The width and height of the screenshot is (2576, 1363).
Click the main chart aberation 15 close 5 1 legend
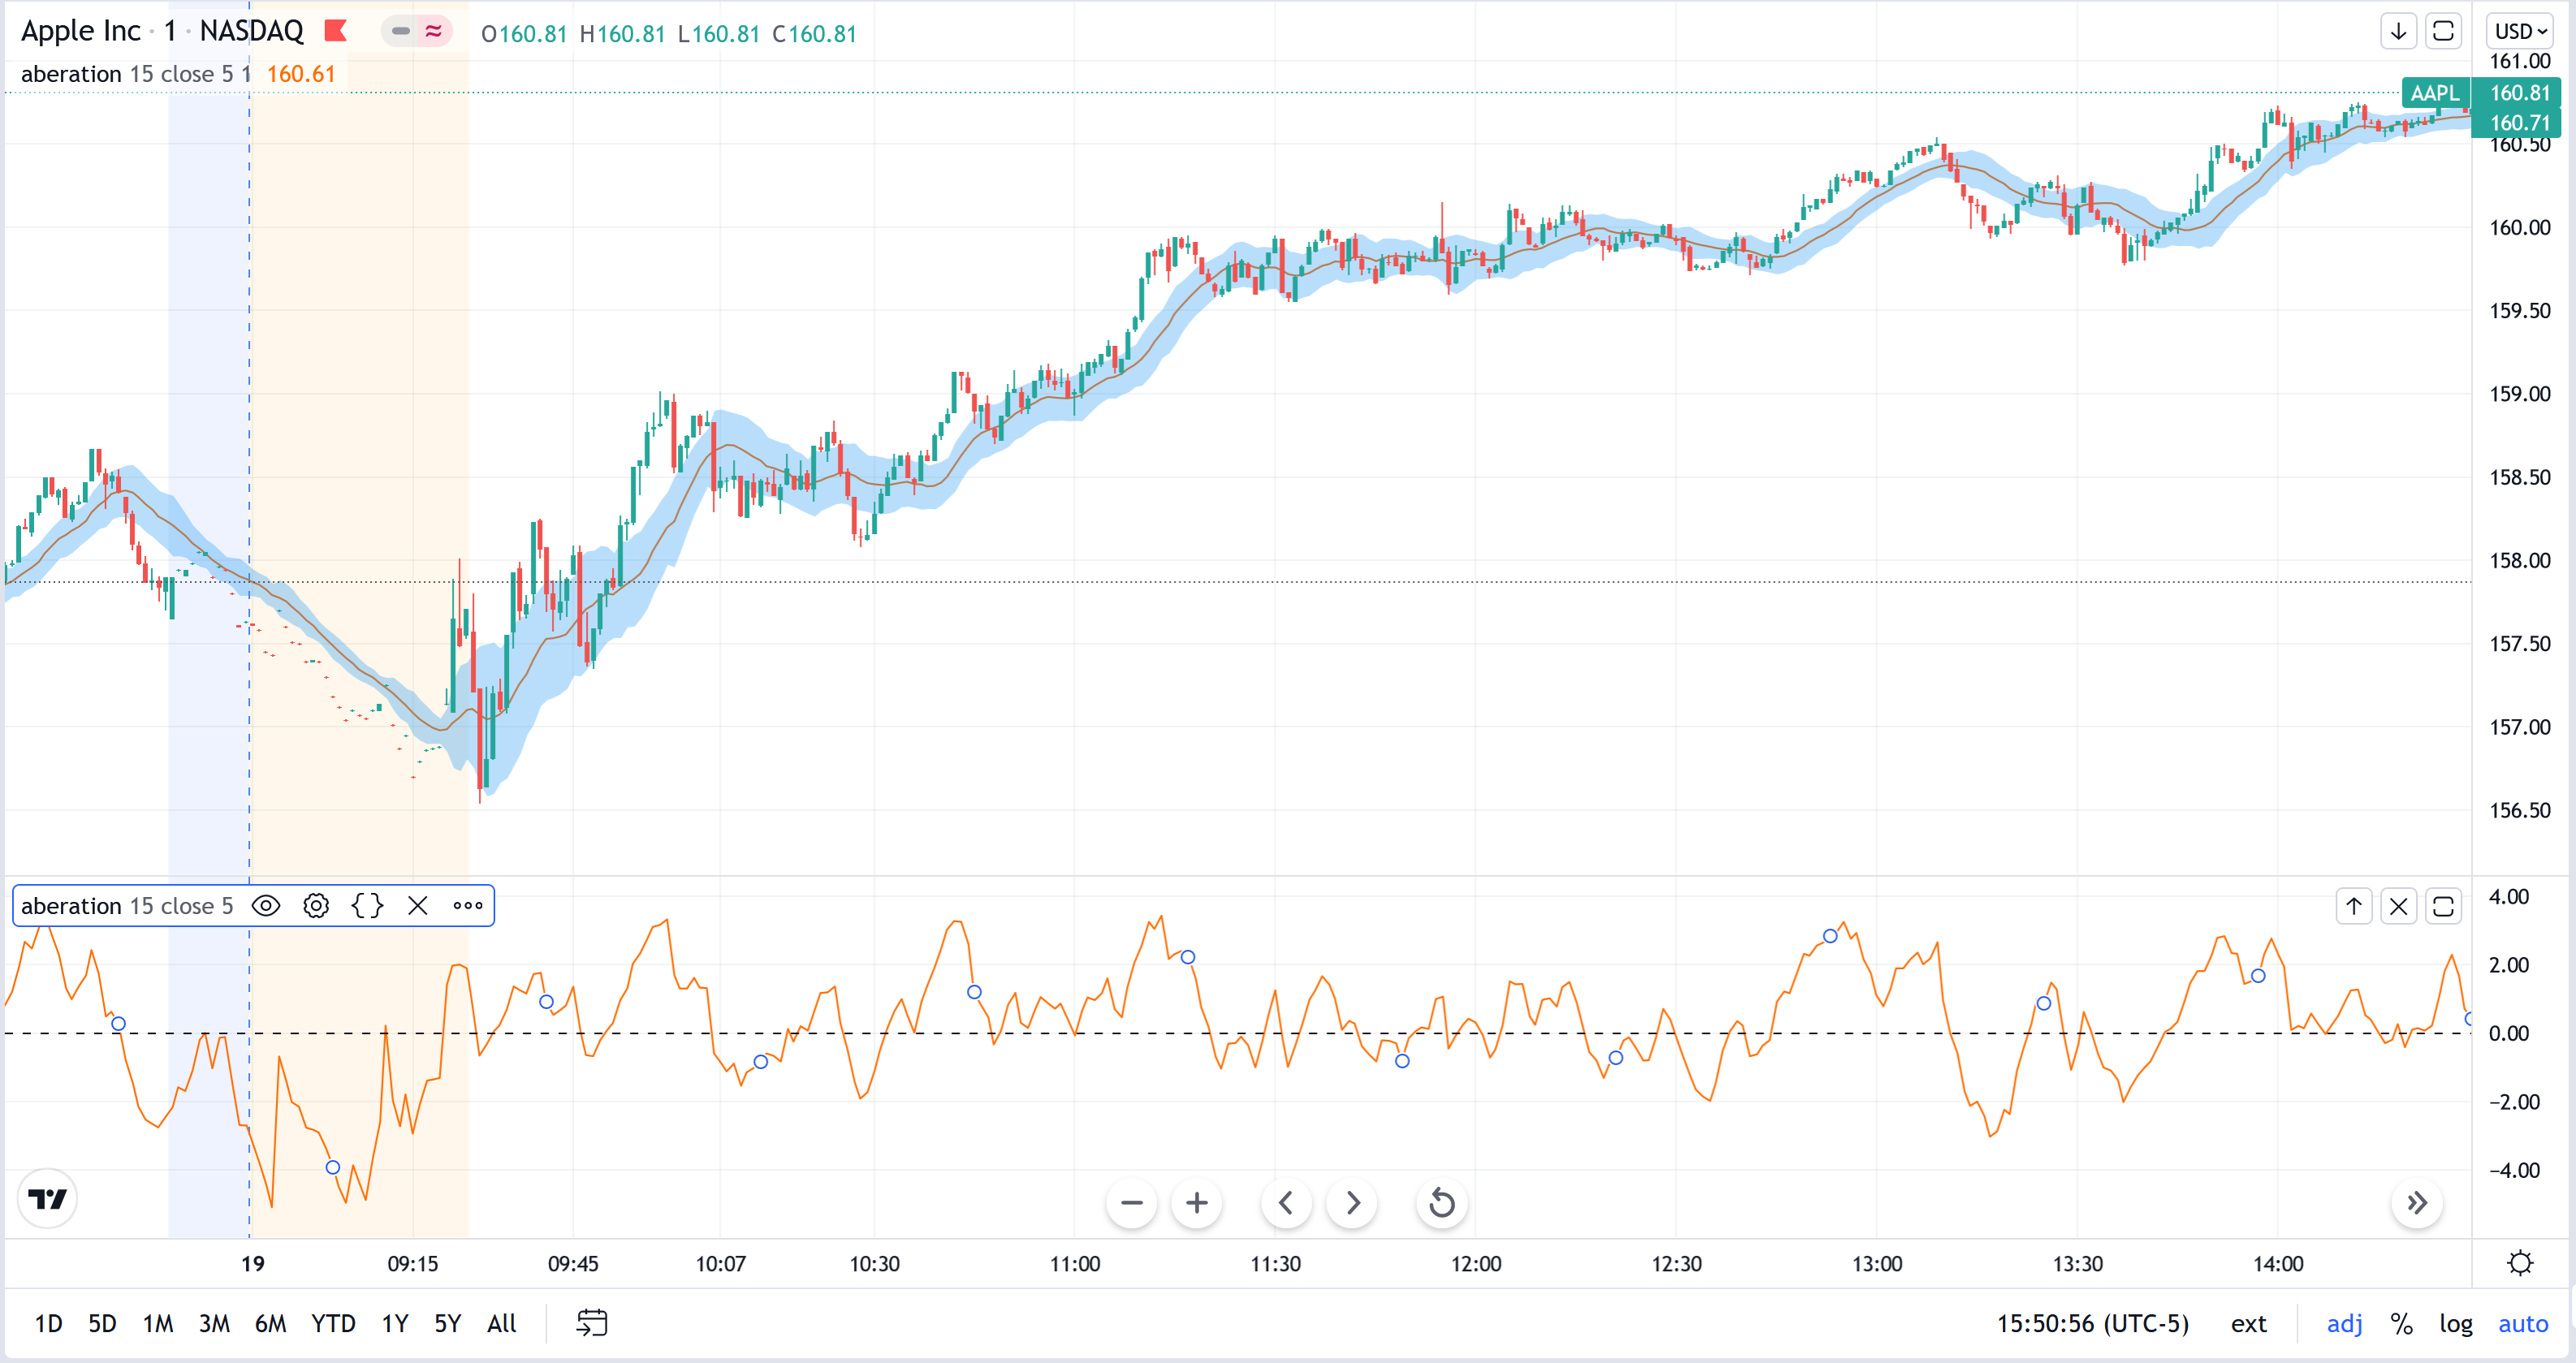[x=136, y=74]
